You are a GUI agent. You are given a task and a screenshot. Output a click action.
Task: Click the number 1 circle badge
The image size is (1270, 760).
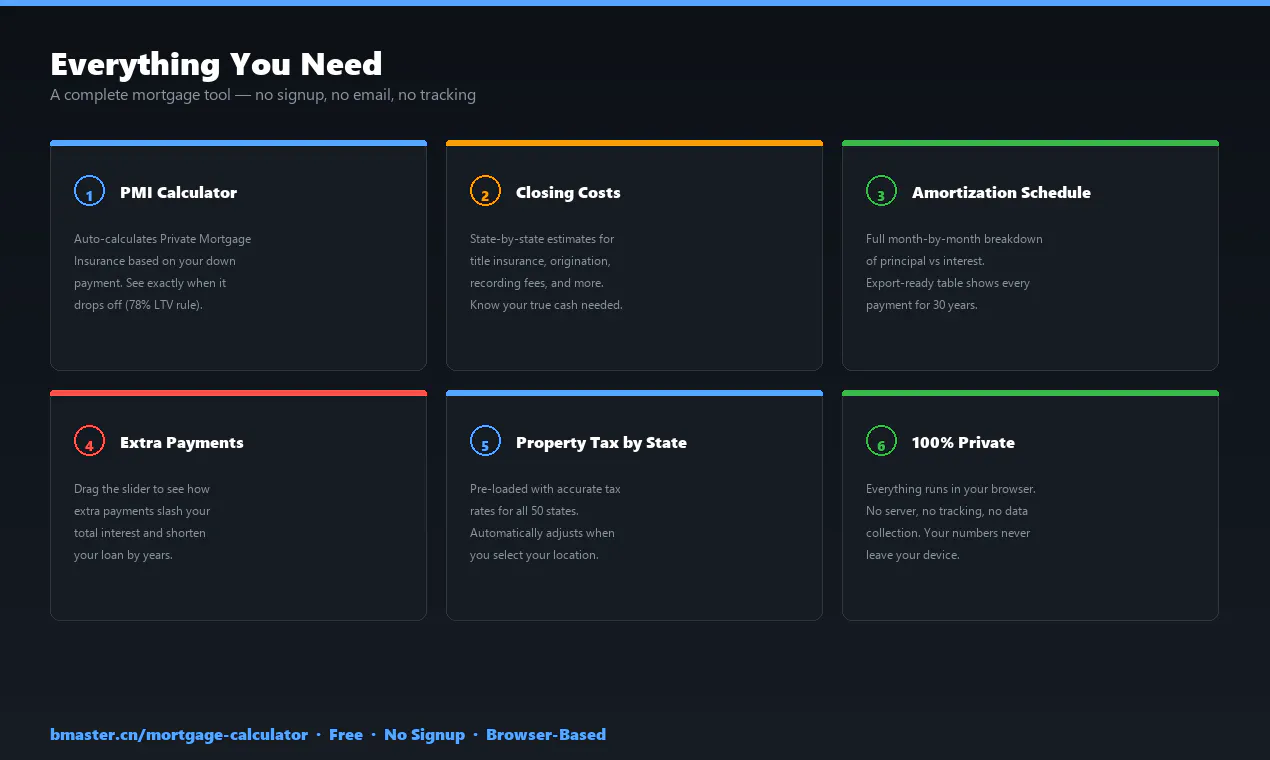pos(89,190)
